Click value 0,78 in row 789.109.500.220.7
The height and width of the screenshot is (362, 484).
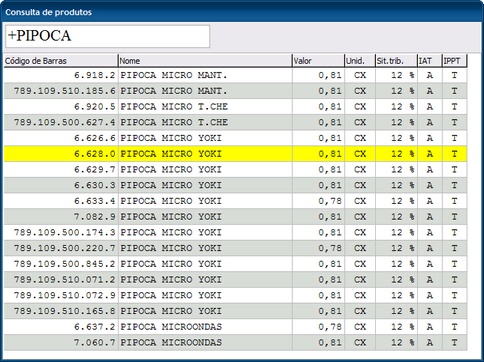[x=330, y=248]
